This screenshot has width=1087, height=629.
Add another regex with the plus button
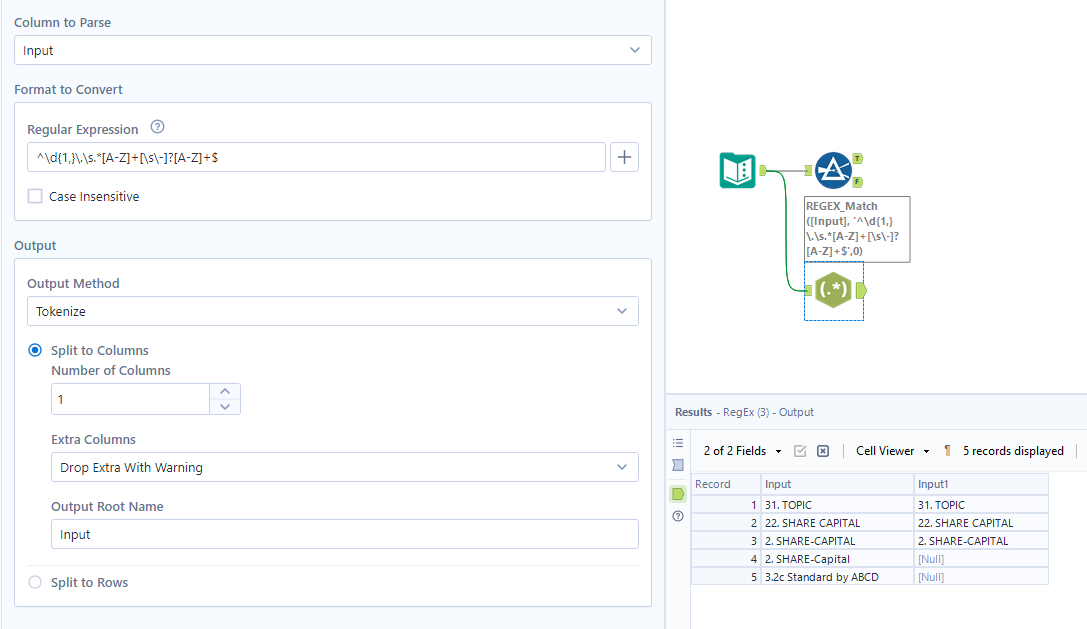pyautogui.click(x=624, y=157)
